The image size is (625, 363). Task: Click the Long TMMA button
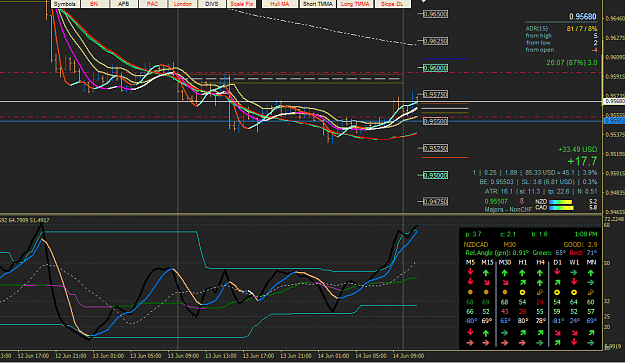point(355,4)
